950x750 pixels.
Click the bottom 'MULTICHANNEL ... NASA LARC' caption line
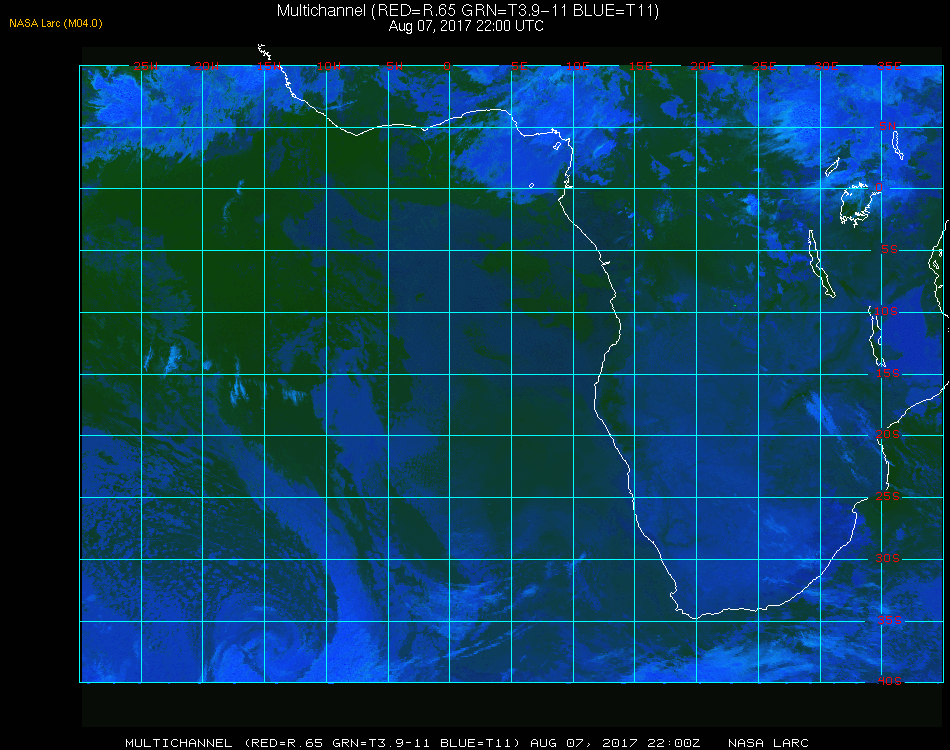pyautogui.click(x=467, y=743)
